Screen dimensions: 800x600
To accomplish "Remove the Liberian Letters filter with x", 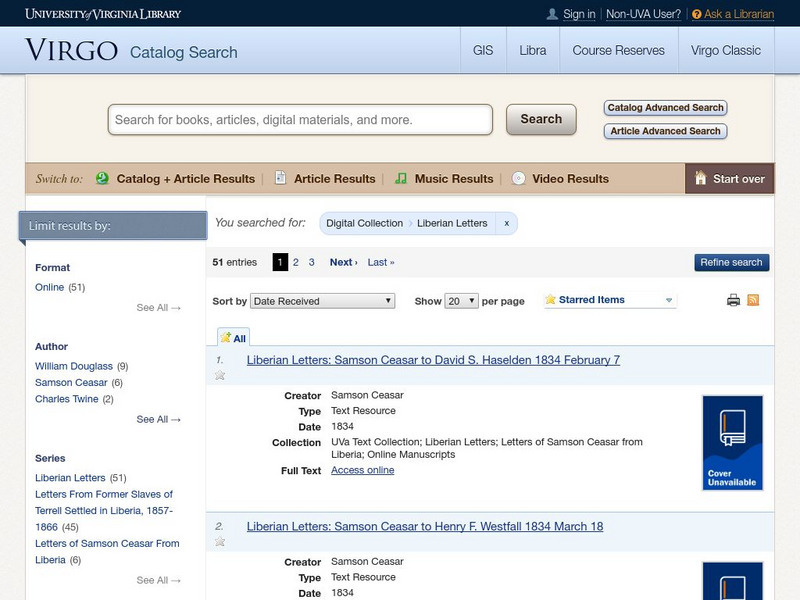I will click(x=506, y=223).
